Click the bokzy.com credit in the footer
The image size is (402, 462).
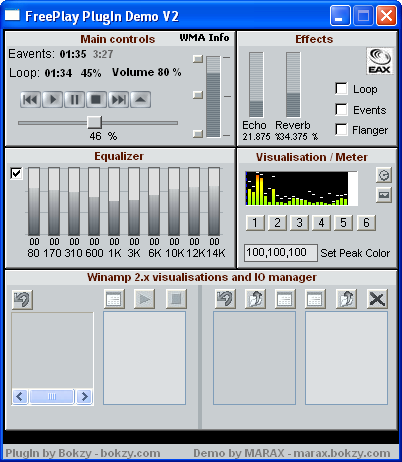coord(130,453)
